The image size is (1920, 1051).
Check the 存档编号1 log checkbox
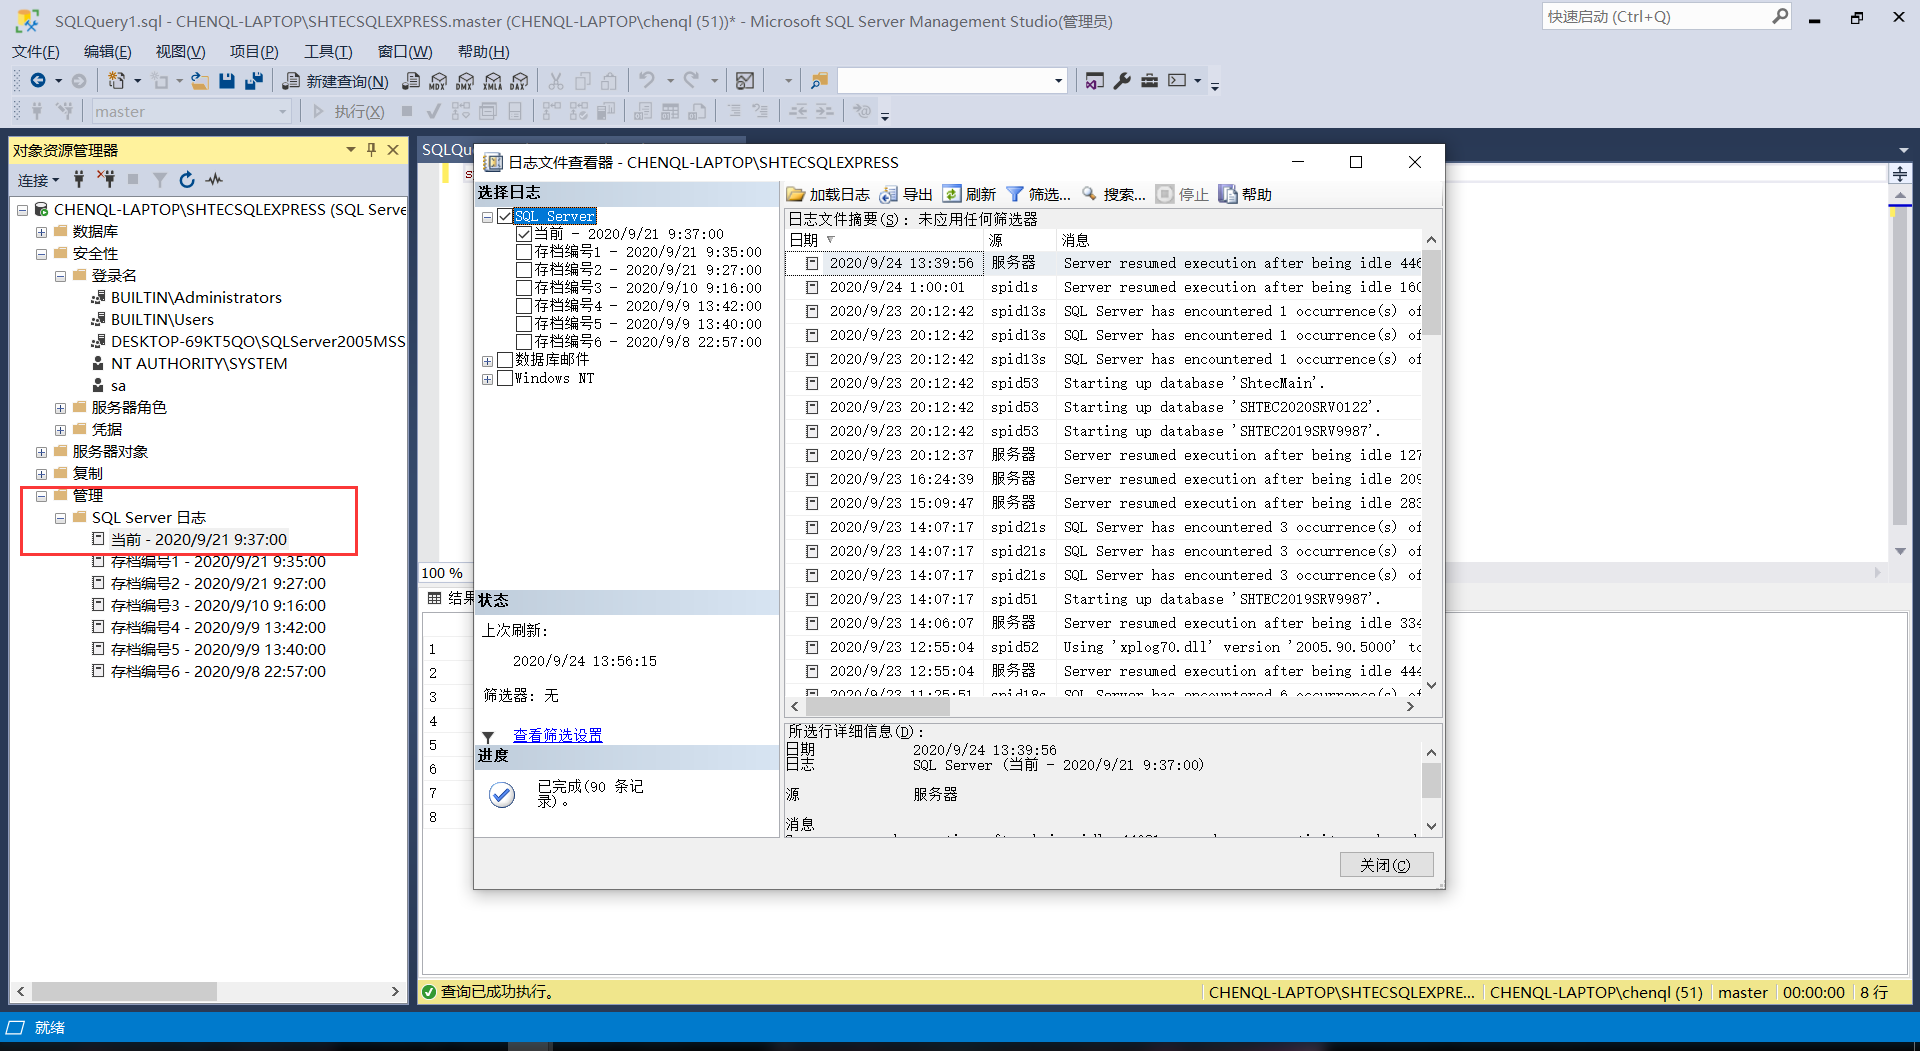pos(523,252)
